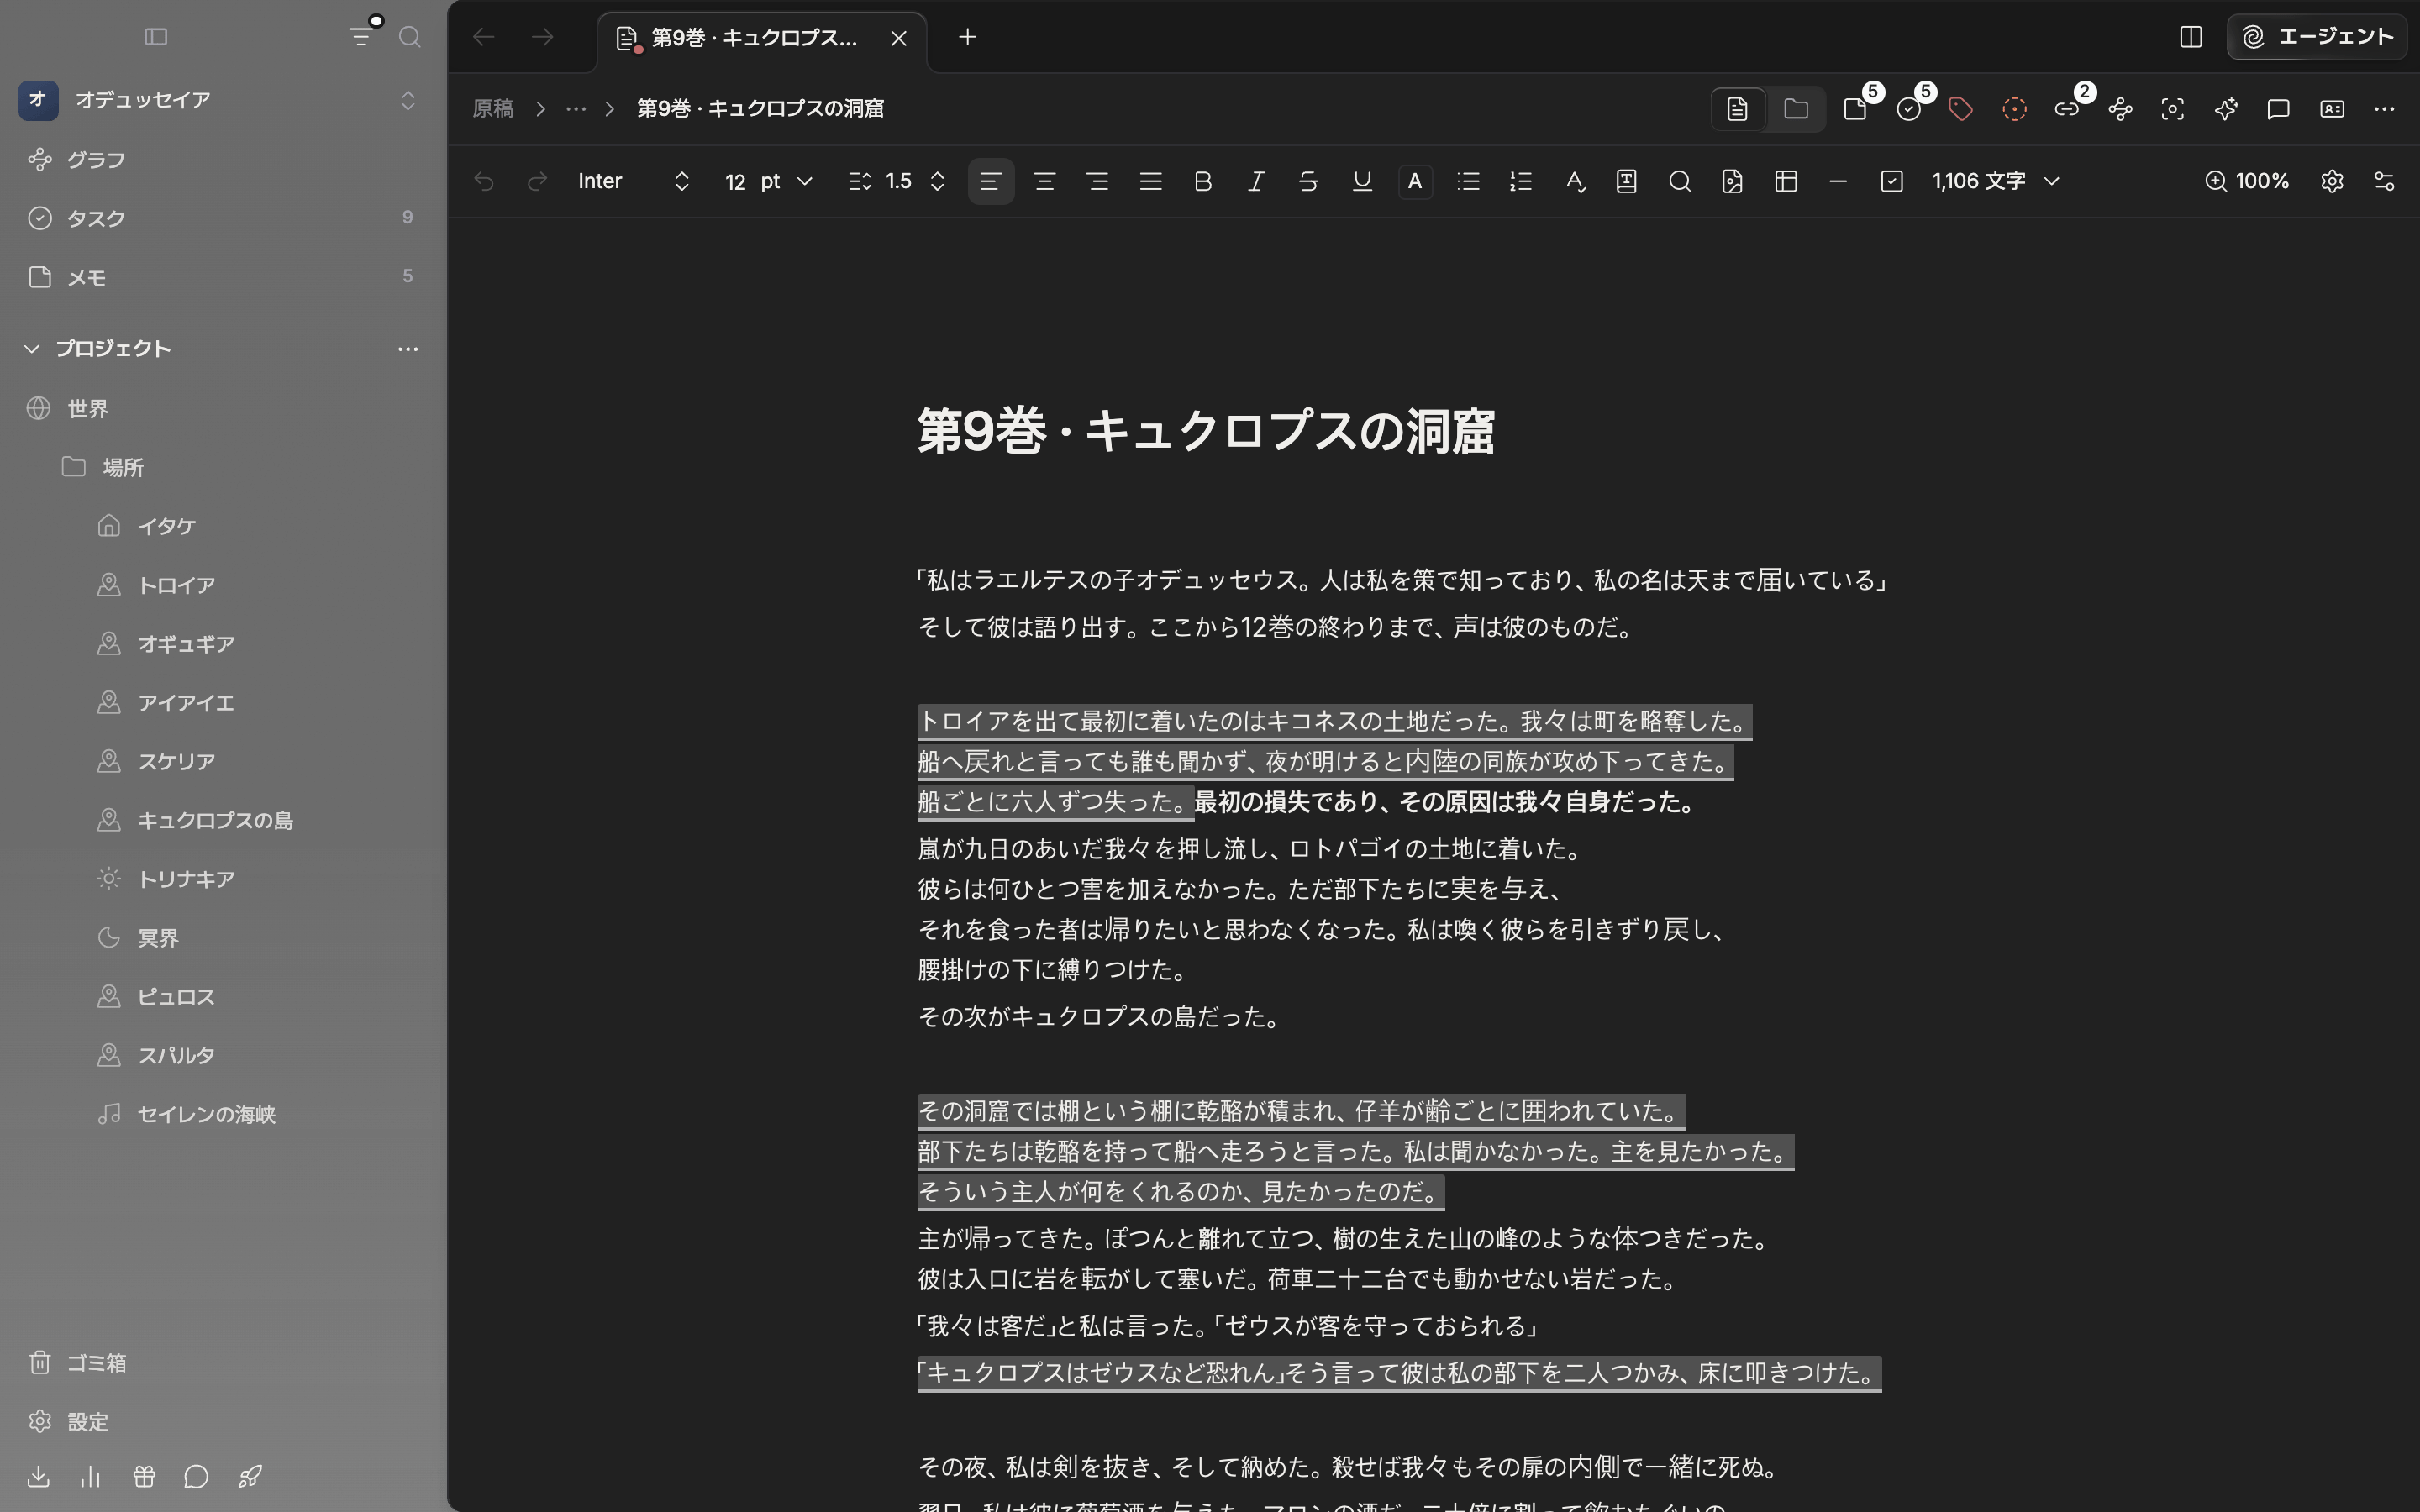The image size is (2420, 1512).
Task: Open the text color A swatch
Action: point(1415,181)
